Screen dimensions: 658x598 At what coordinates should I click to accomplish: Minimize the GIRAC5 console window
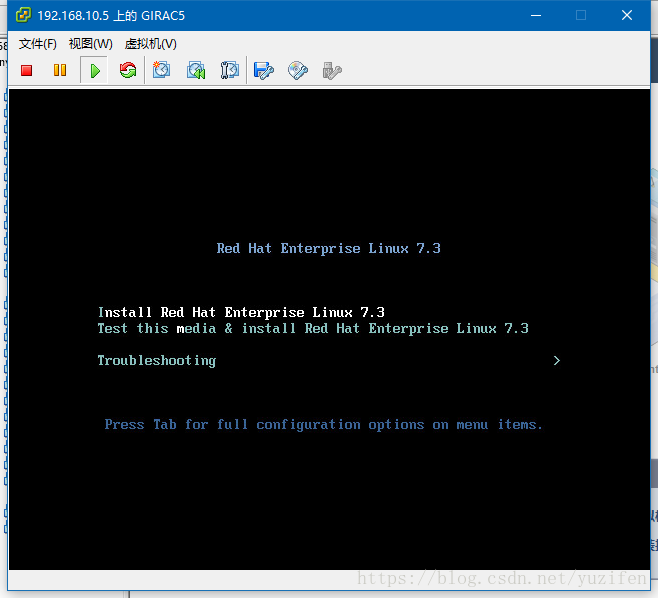point(536,16)
